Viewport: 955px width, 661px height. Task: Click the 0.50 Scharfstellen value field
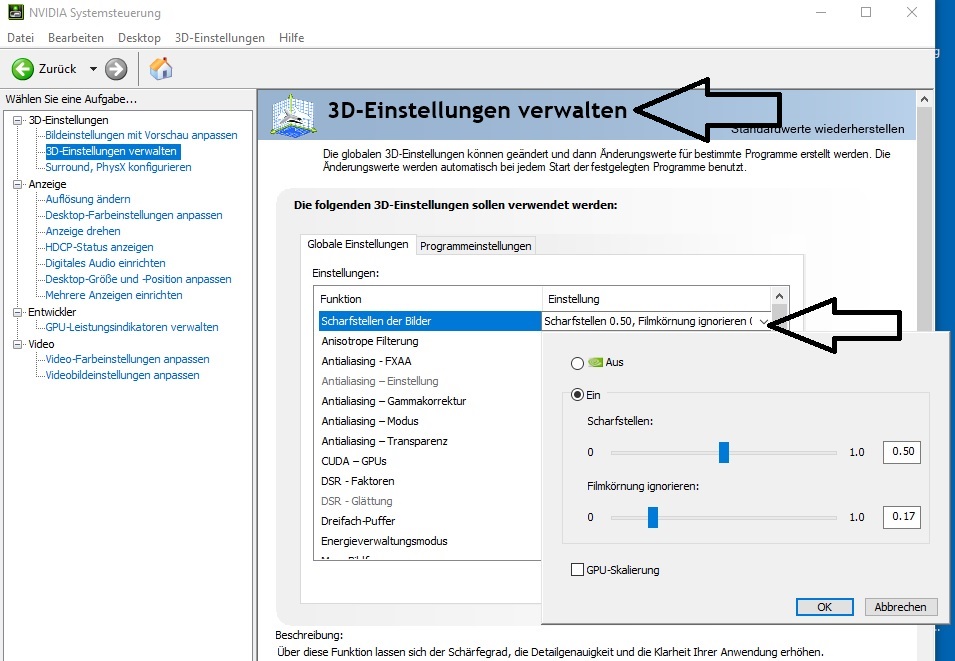tap(901, 452)
